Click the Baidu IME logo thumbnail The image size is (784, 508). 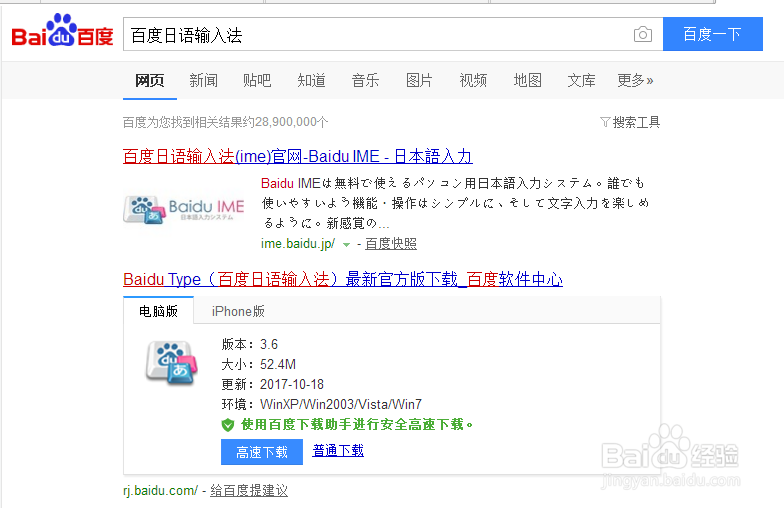[x=184, y=209]
